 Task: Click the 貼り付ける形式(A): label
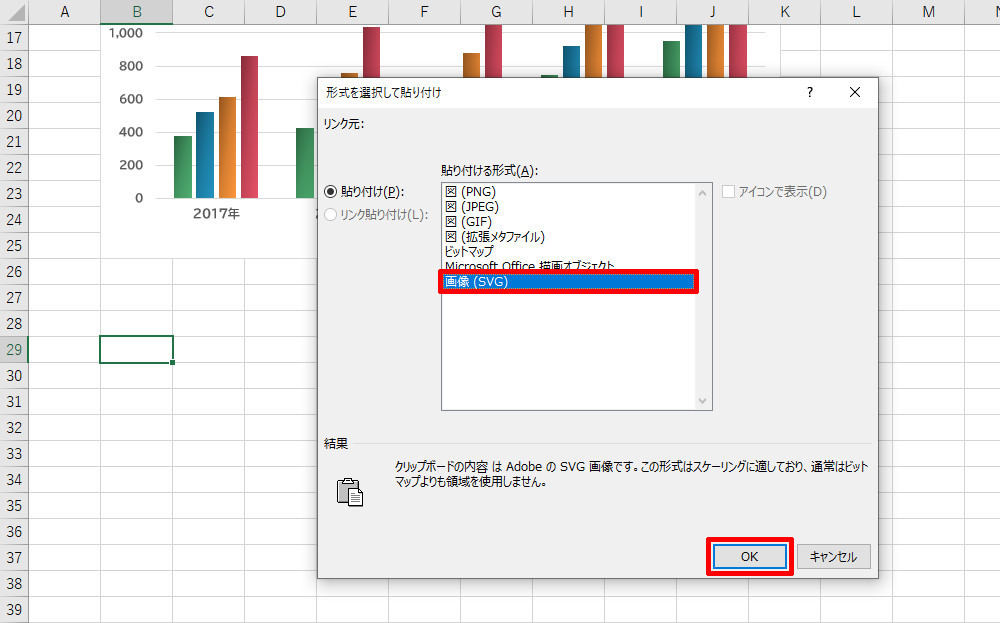[489, 170]
